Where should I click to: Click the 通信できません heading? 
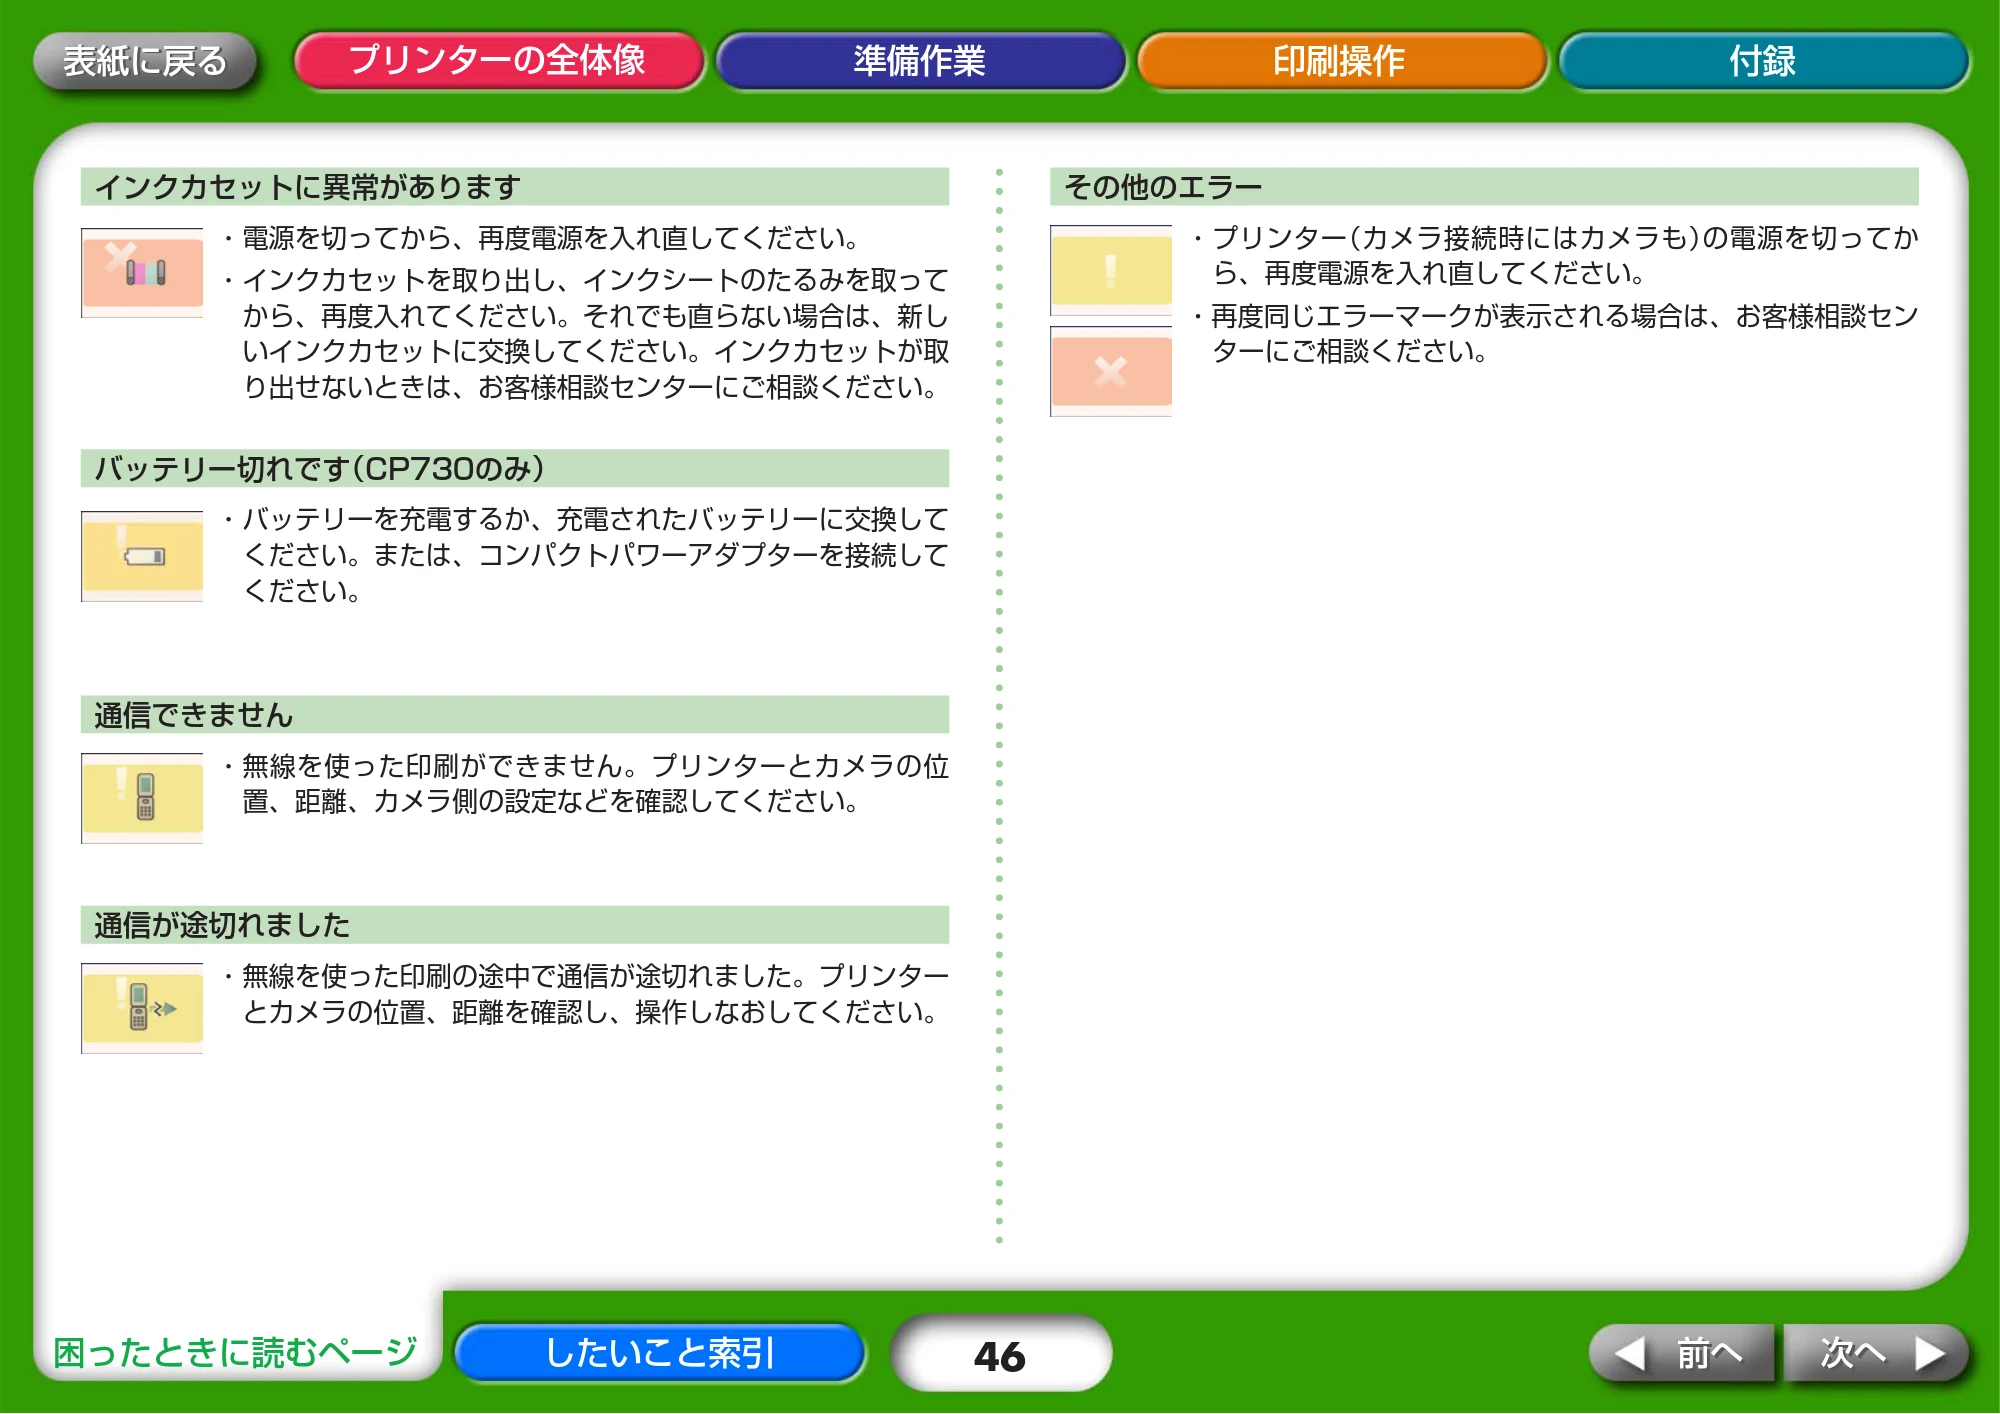coord(514,715)
